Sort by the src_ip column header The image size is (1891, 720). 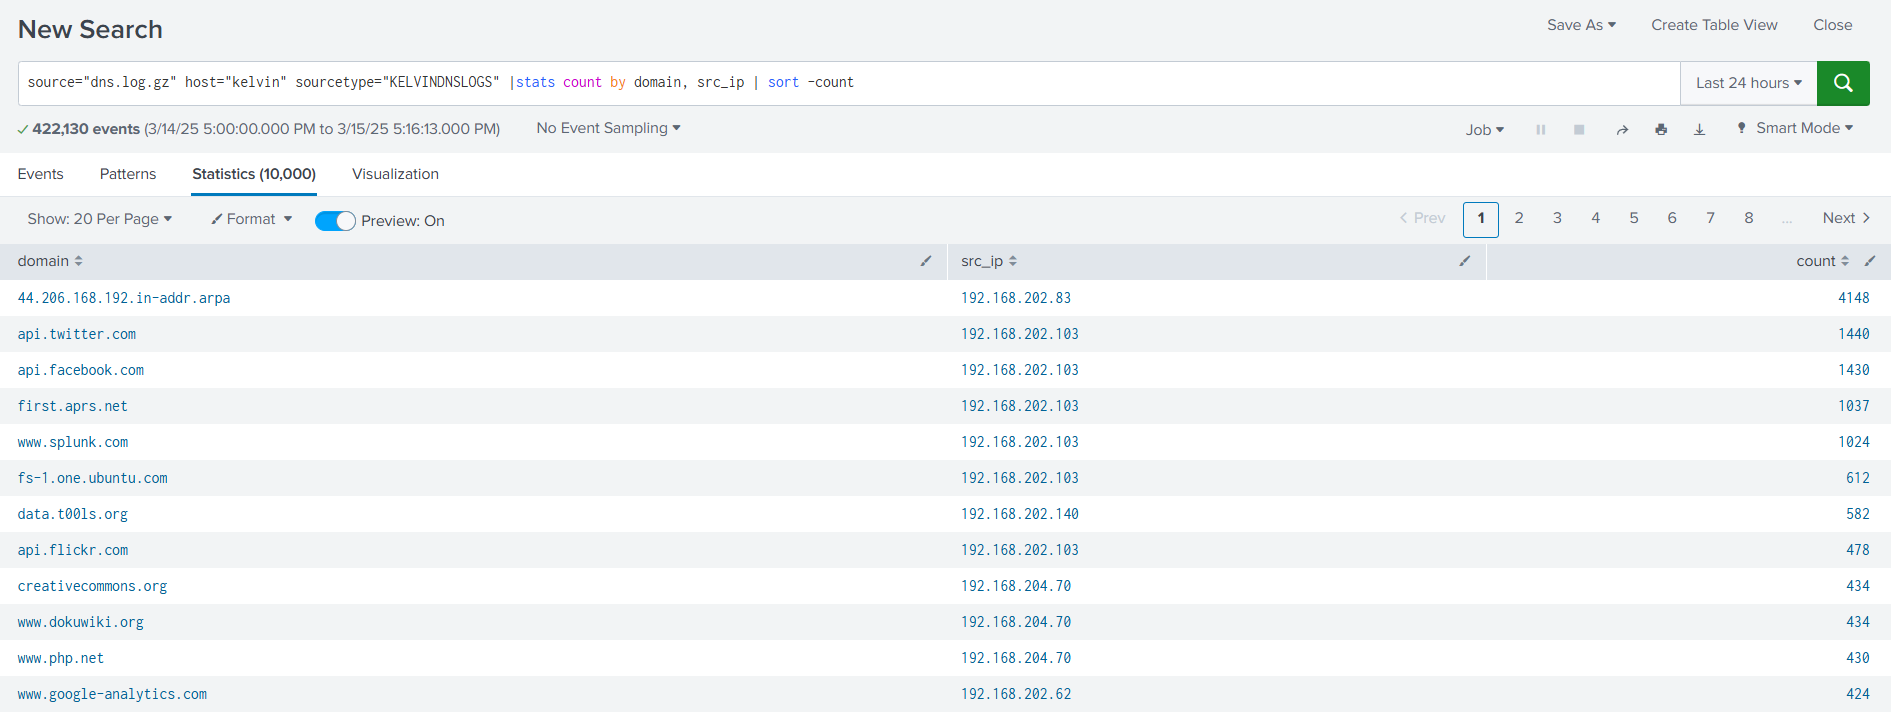[989, 261]
